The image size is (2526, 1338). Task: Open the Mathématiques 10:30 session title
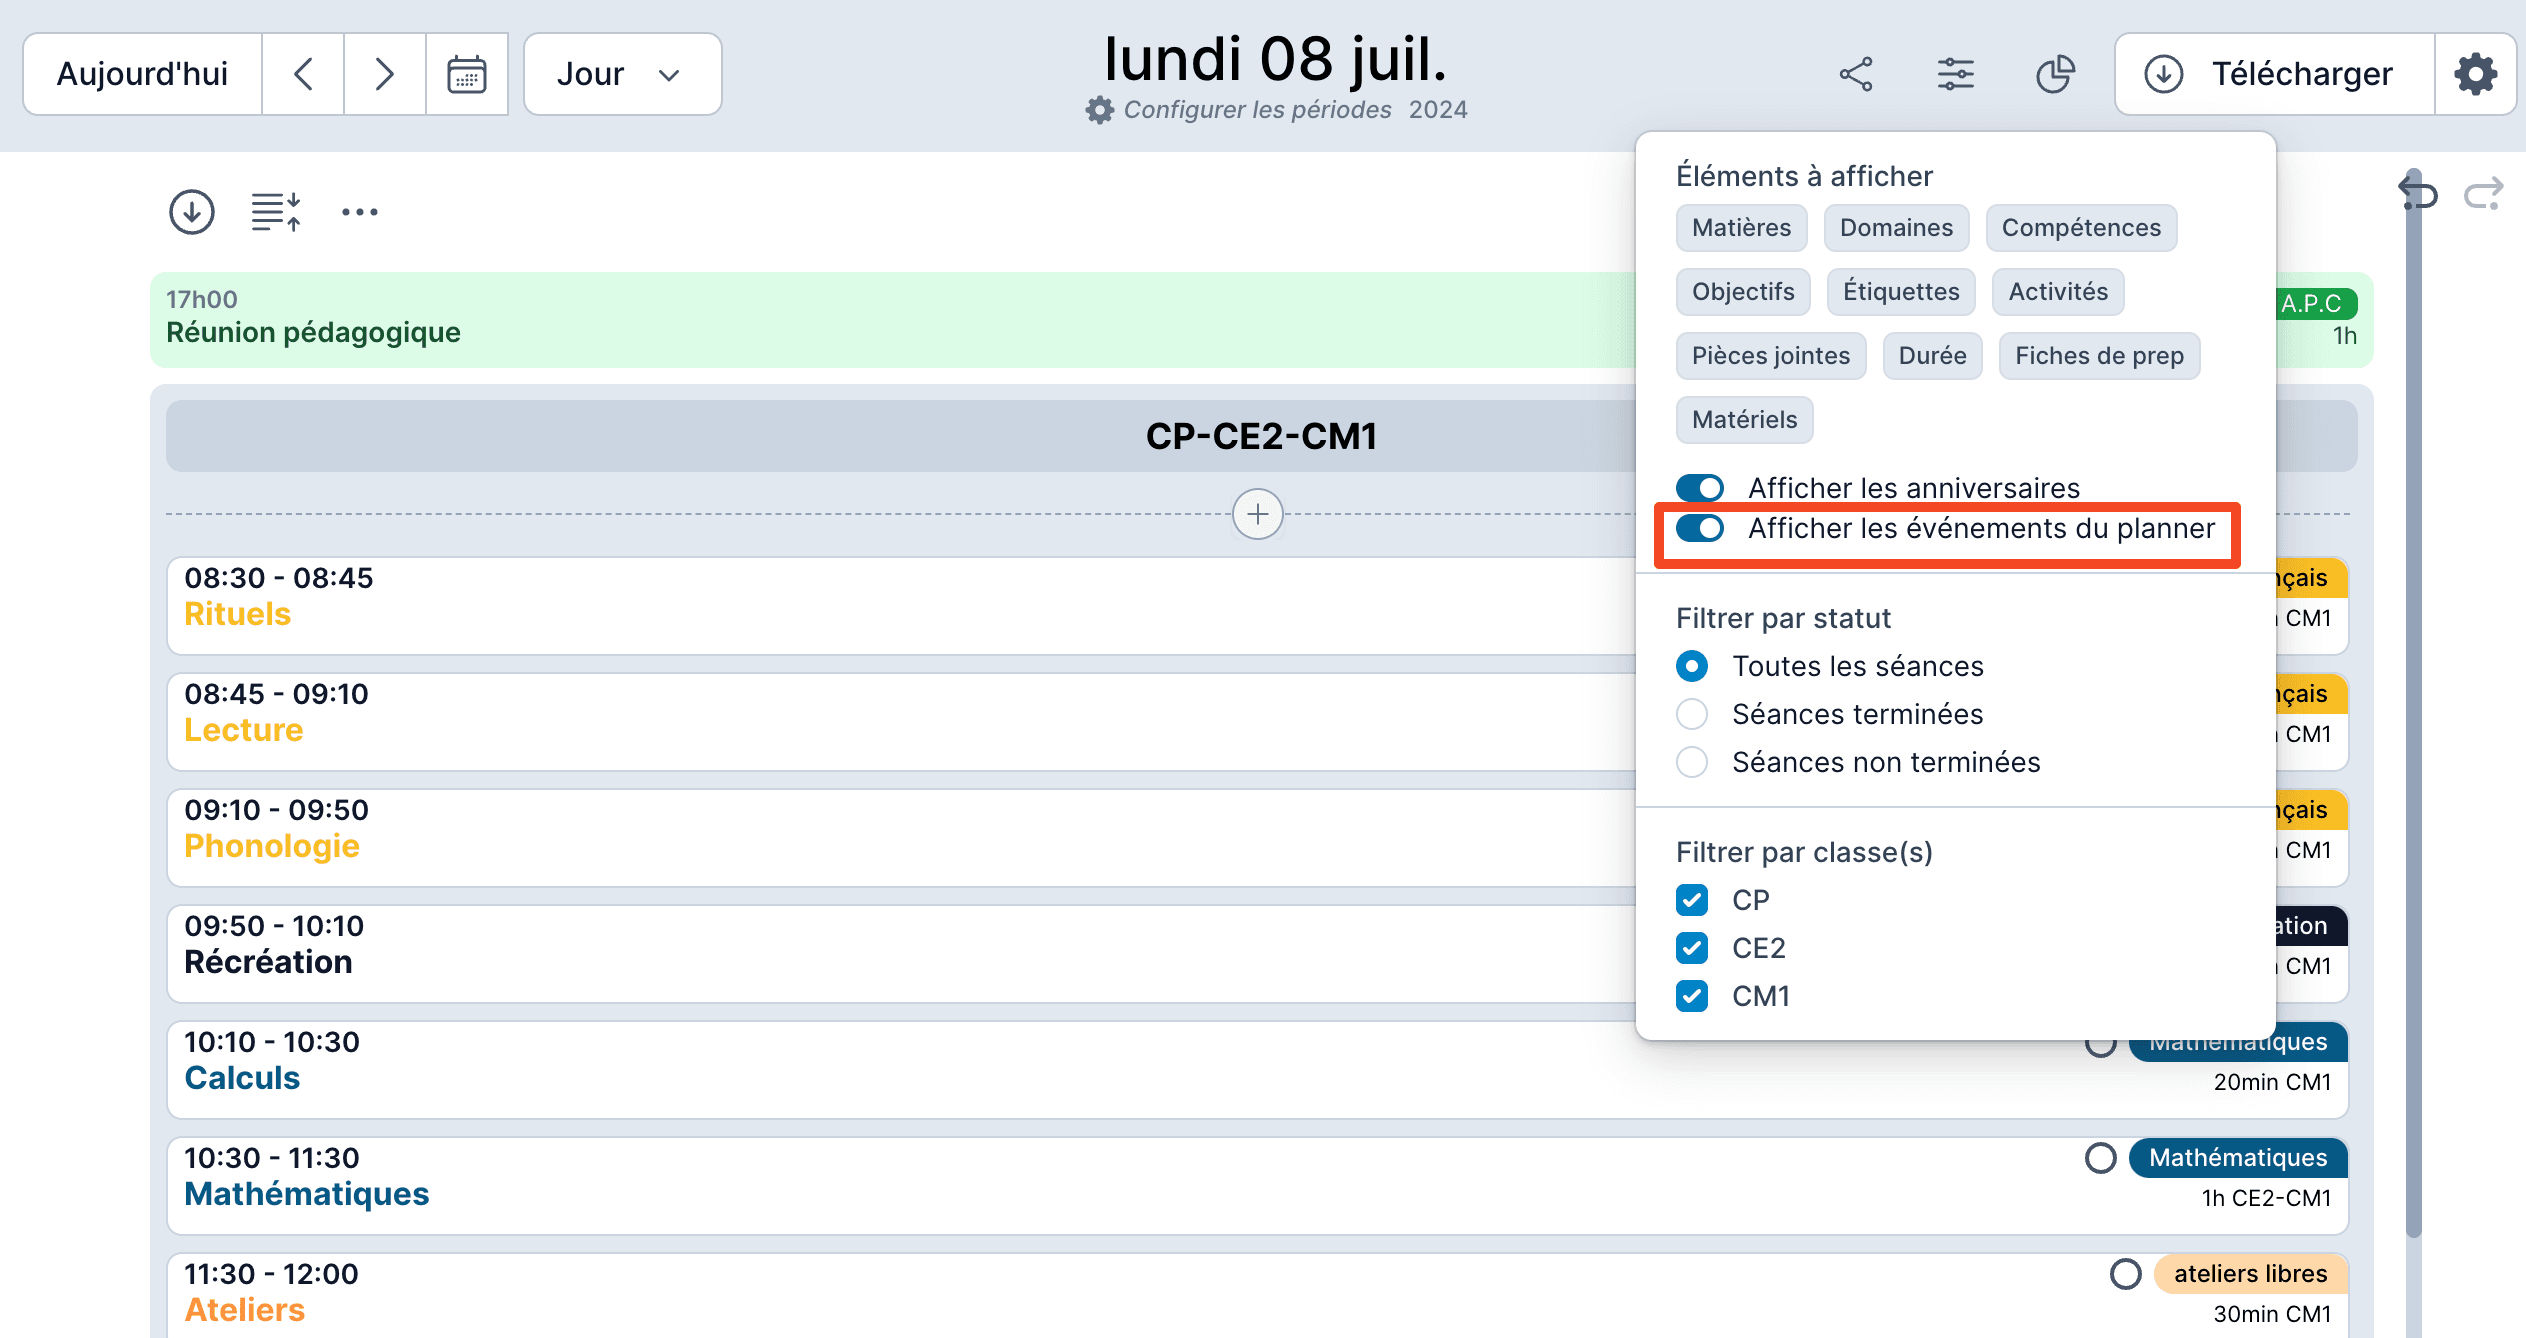[306, 1194]
